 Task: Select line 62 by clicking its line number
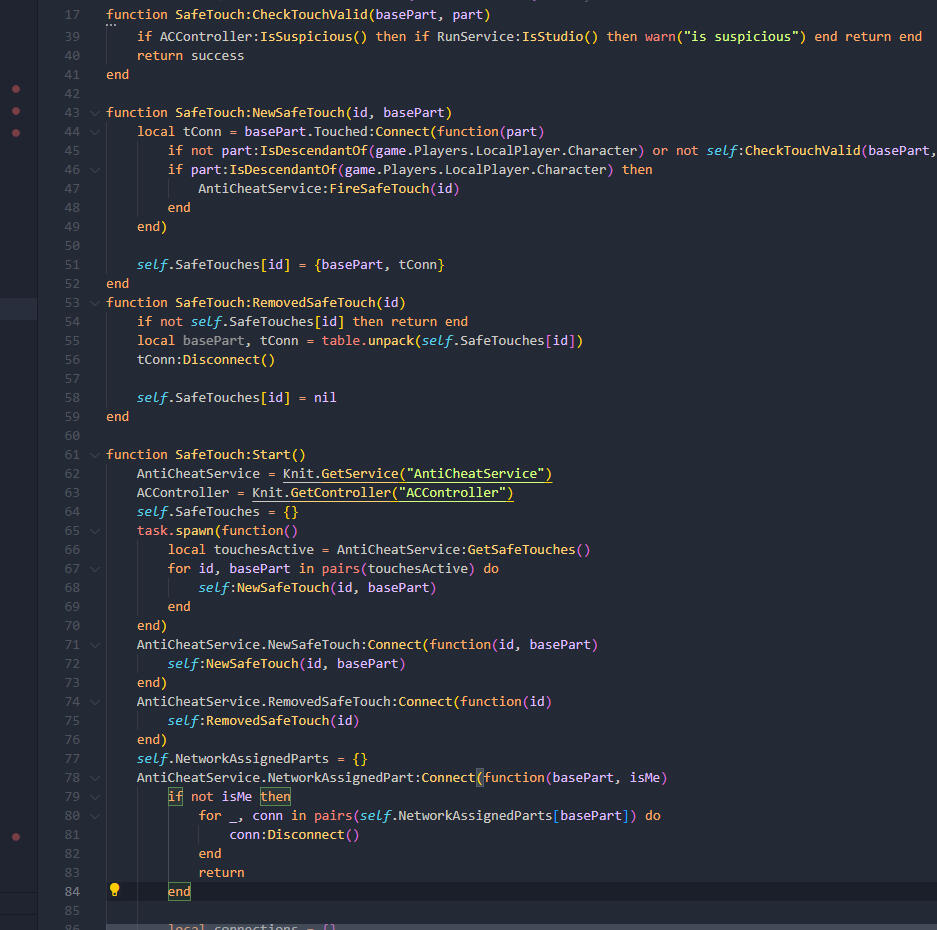click(71, 473)
